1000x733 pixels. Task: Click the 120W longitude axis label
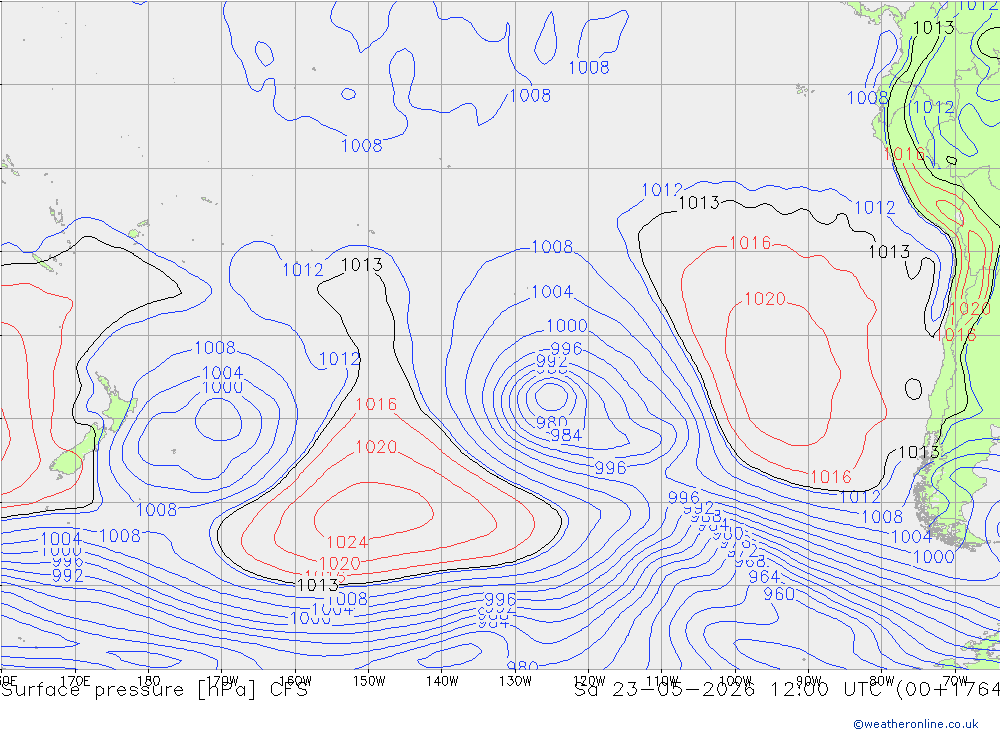(x=589, y=681)
